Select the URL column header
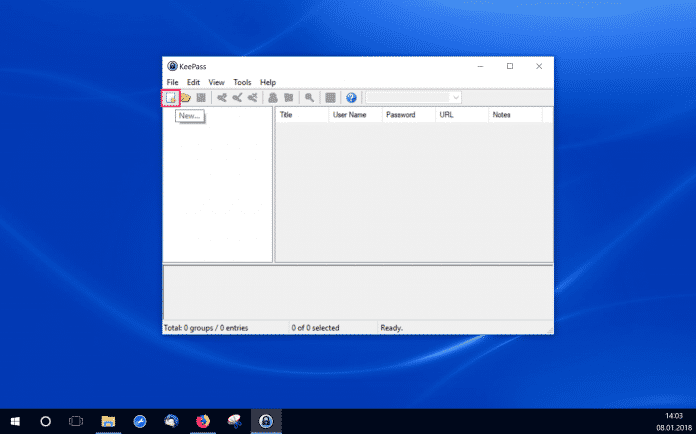The height and width of the screenshot is (434, 696). point(460,115)
